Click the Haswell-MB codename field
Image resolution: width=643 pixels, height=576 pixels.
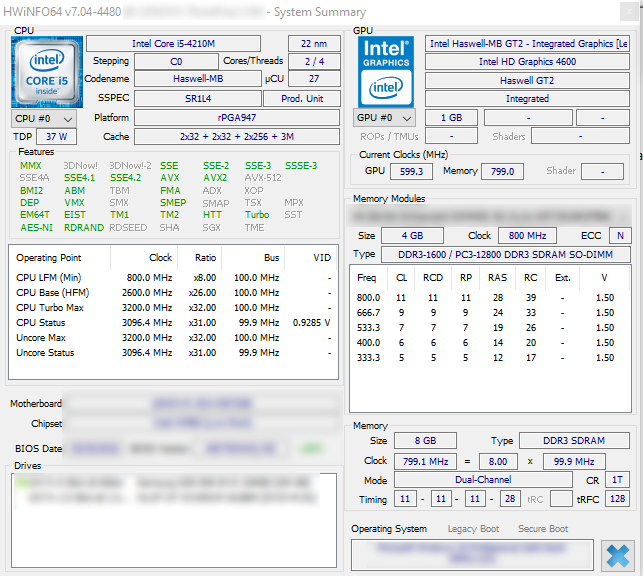point(198,79)
